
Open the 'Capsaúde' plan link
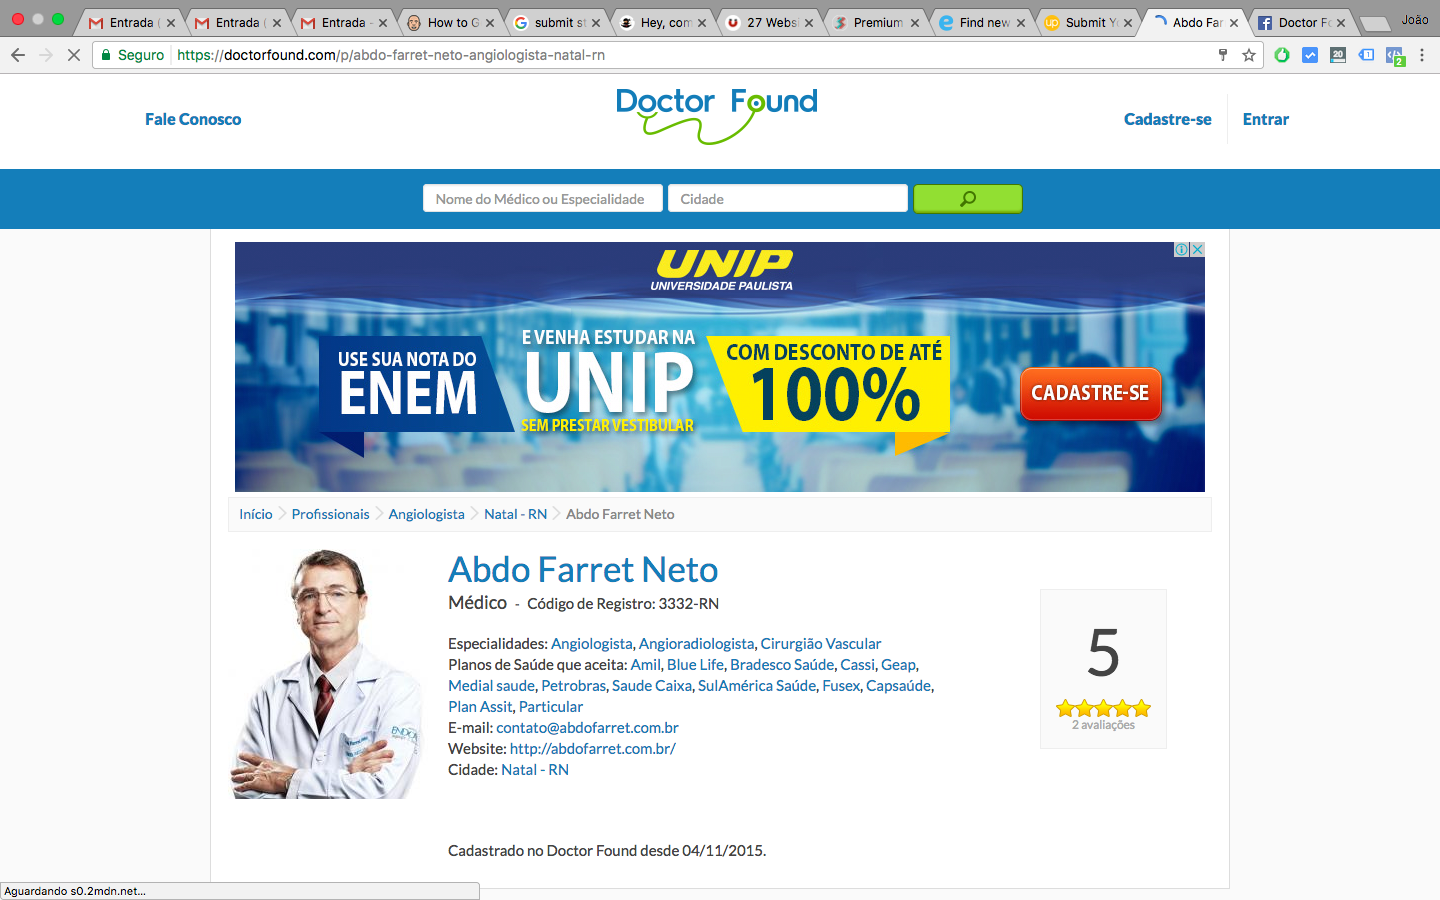(x=899, y=686)
